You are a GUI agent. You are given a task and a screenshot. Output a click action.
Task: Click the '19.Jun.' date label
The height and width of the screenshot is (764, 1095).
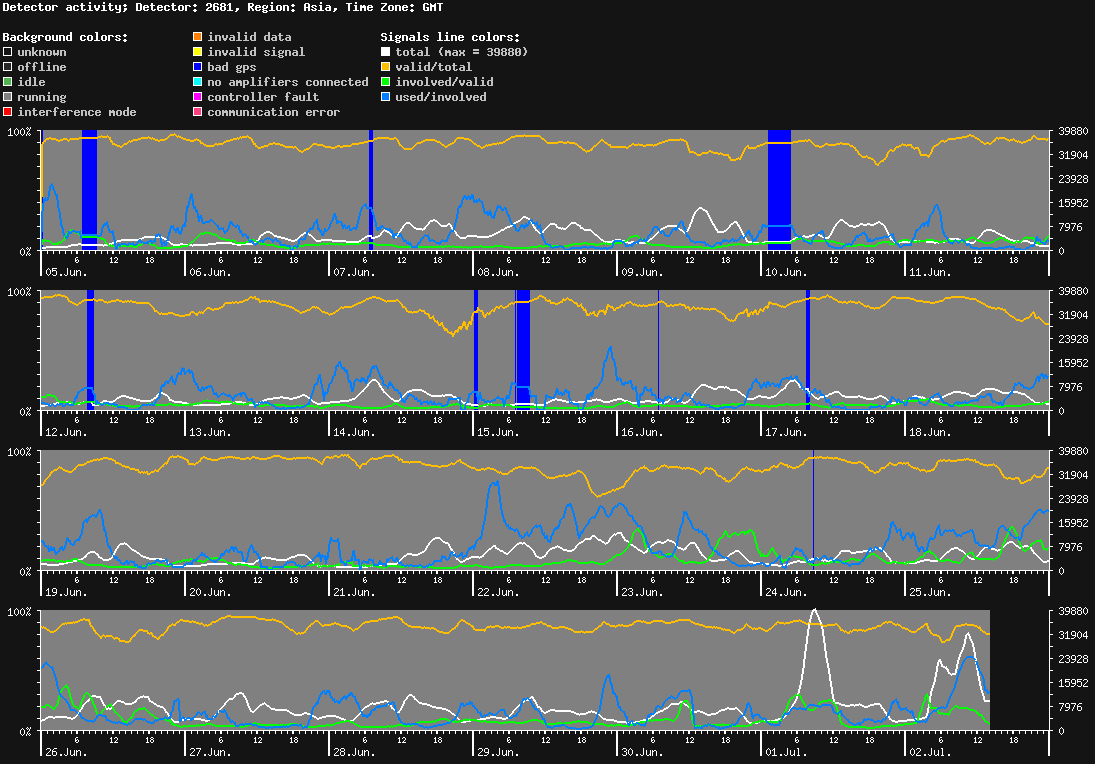click(66, 592)
